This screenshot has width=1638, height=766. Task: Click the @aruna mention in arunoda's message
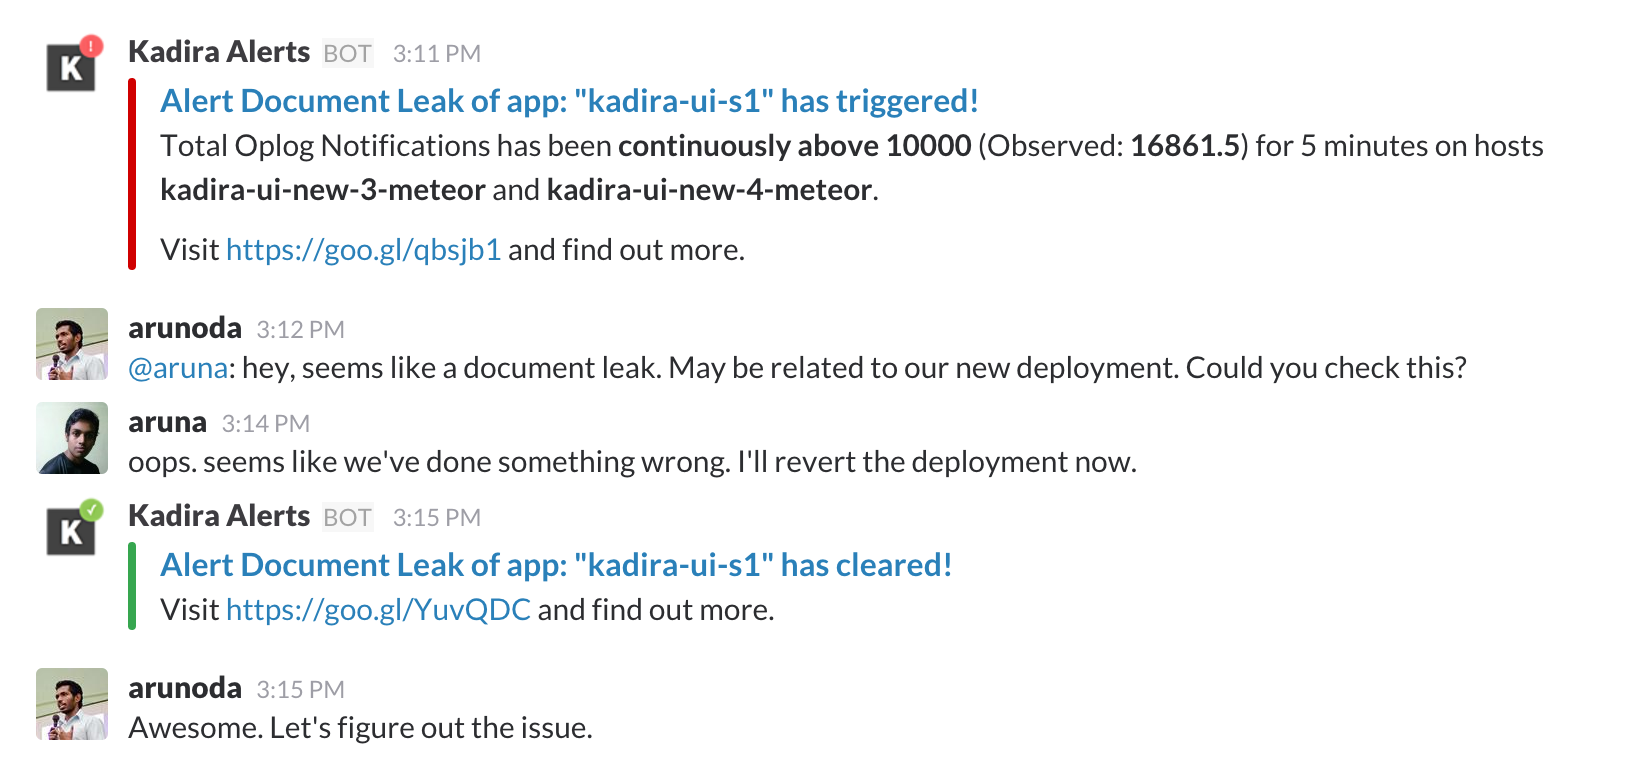177,367
